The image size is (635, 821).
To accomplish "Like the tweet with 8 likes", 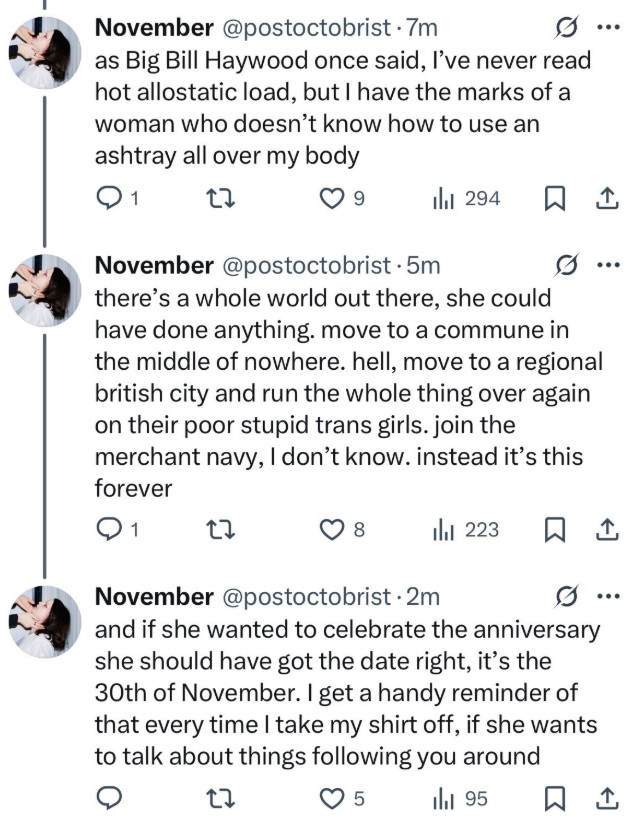I will 331,529.
